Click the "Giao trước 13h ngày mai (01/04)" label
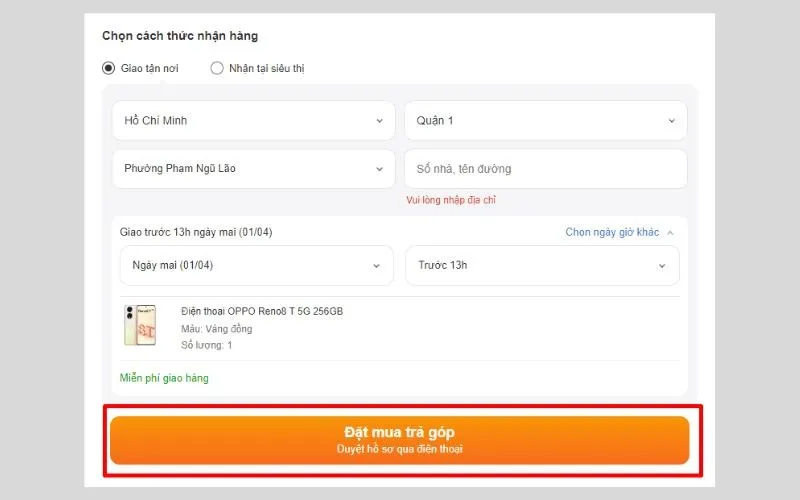The height and width of the screenshot is (500, 800). pyautogui.click(x=196, y=232)
